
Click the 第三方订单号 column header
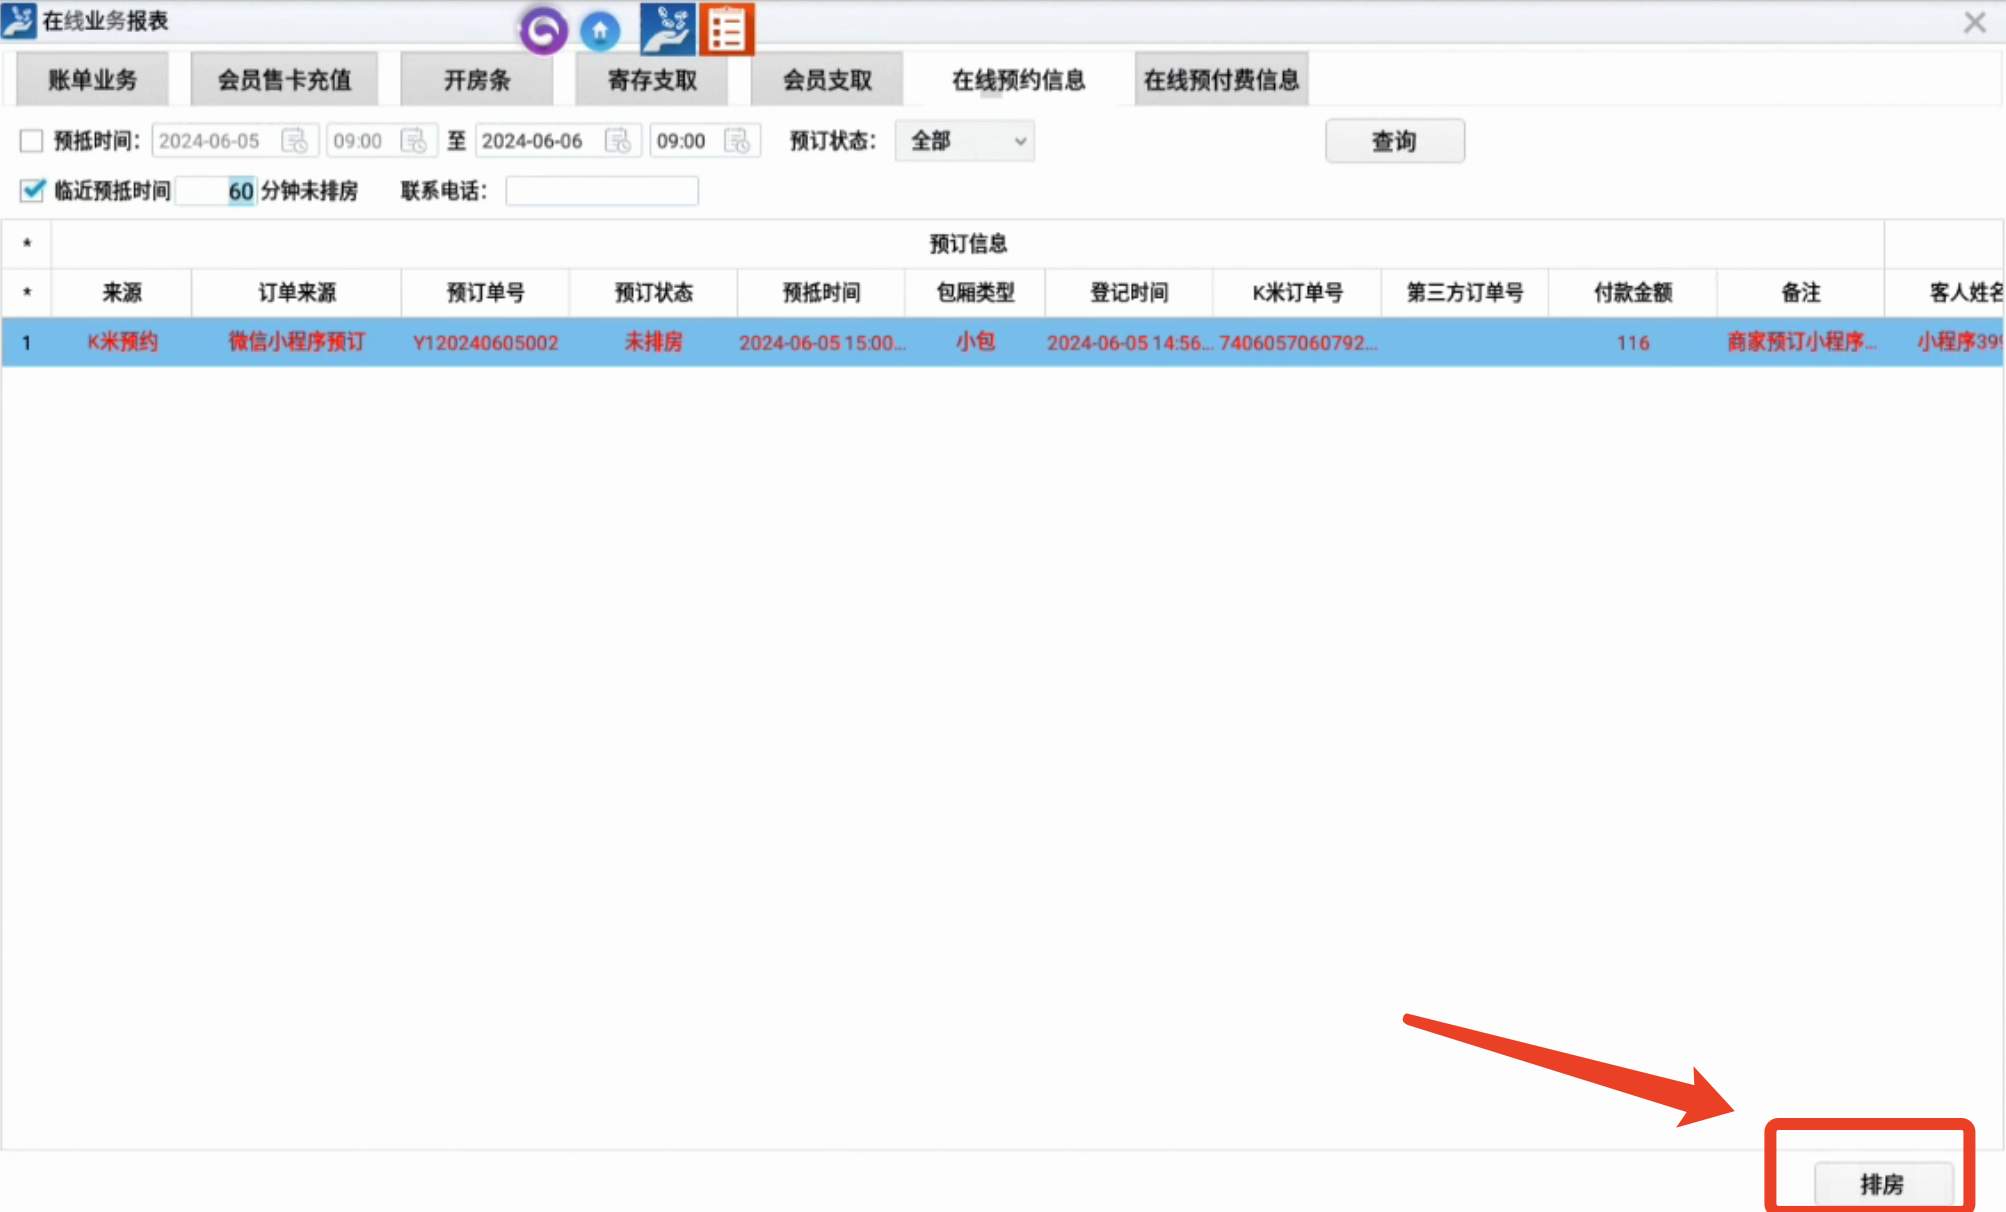[x=1465, y=292]
